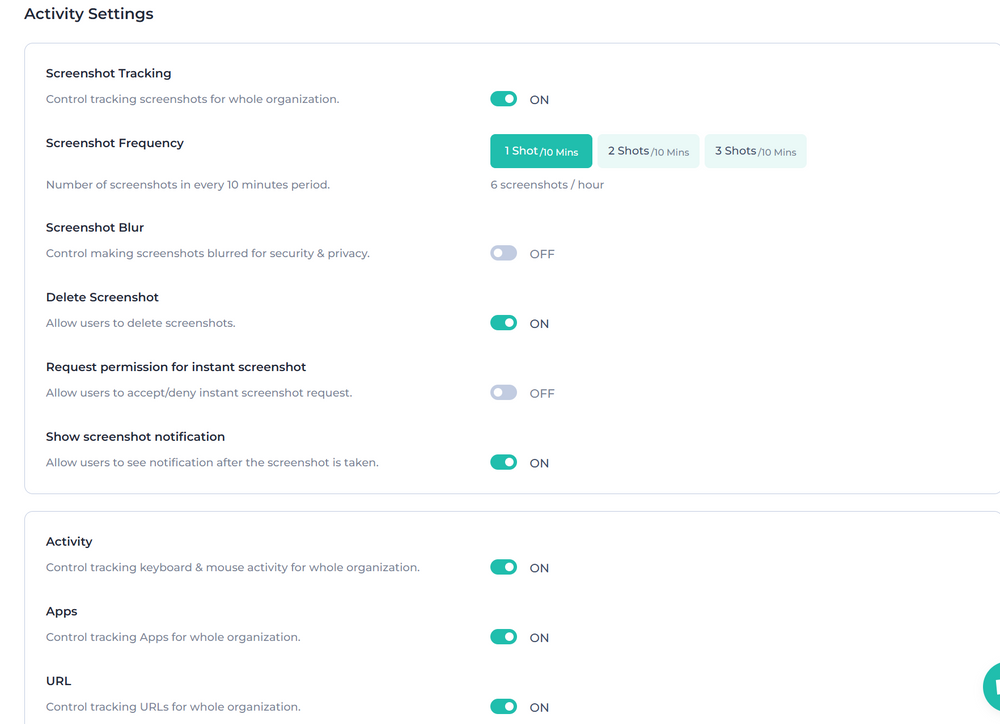Enable Request permission for instant screenshot
1000x724 pixels.
[x=503, y=392]
